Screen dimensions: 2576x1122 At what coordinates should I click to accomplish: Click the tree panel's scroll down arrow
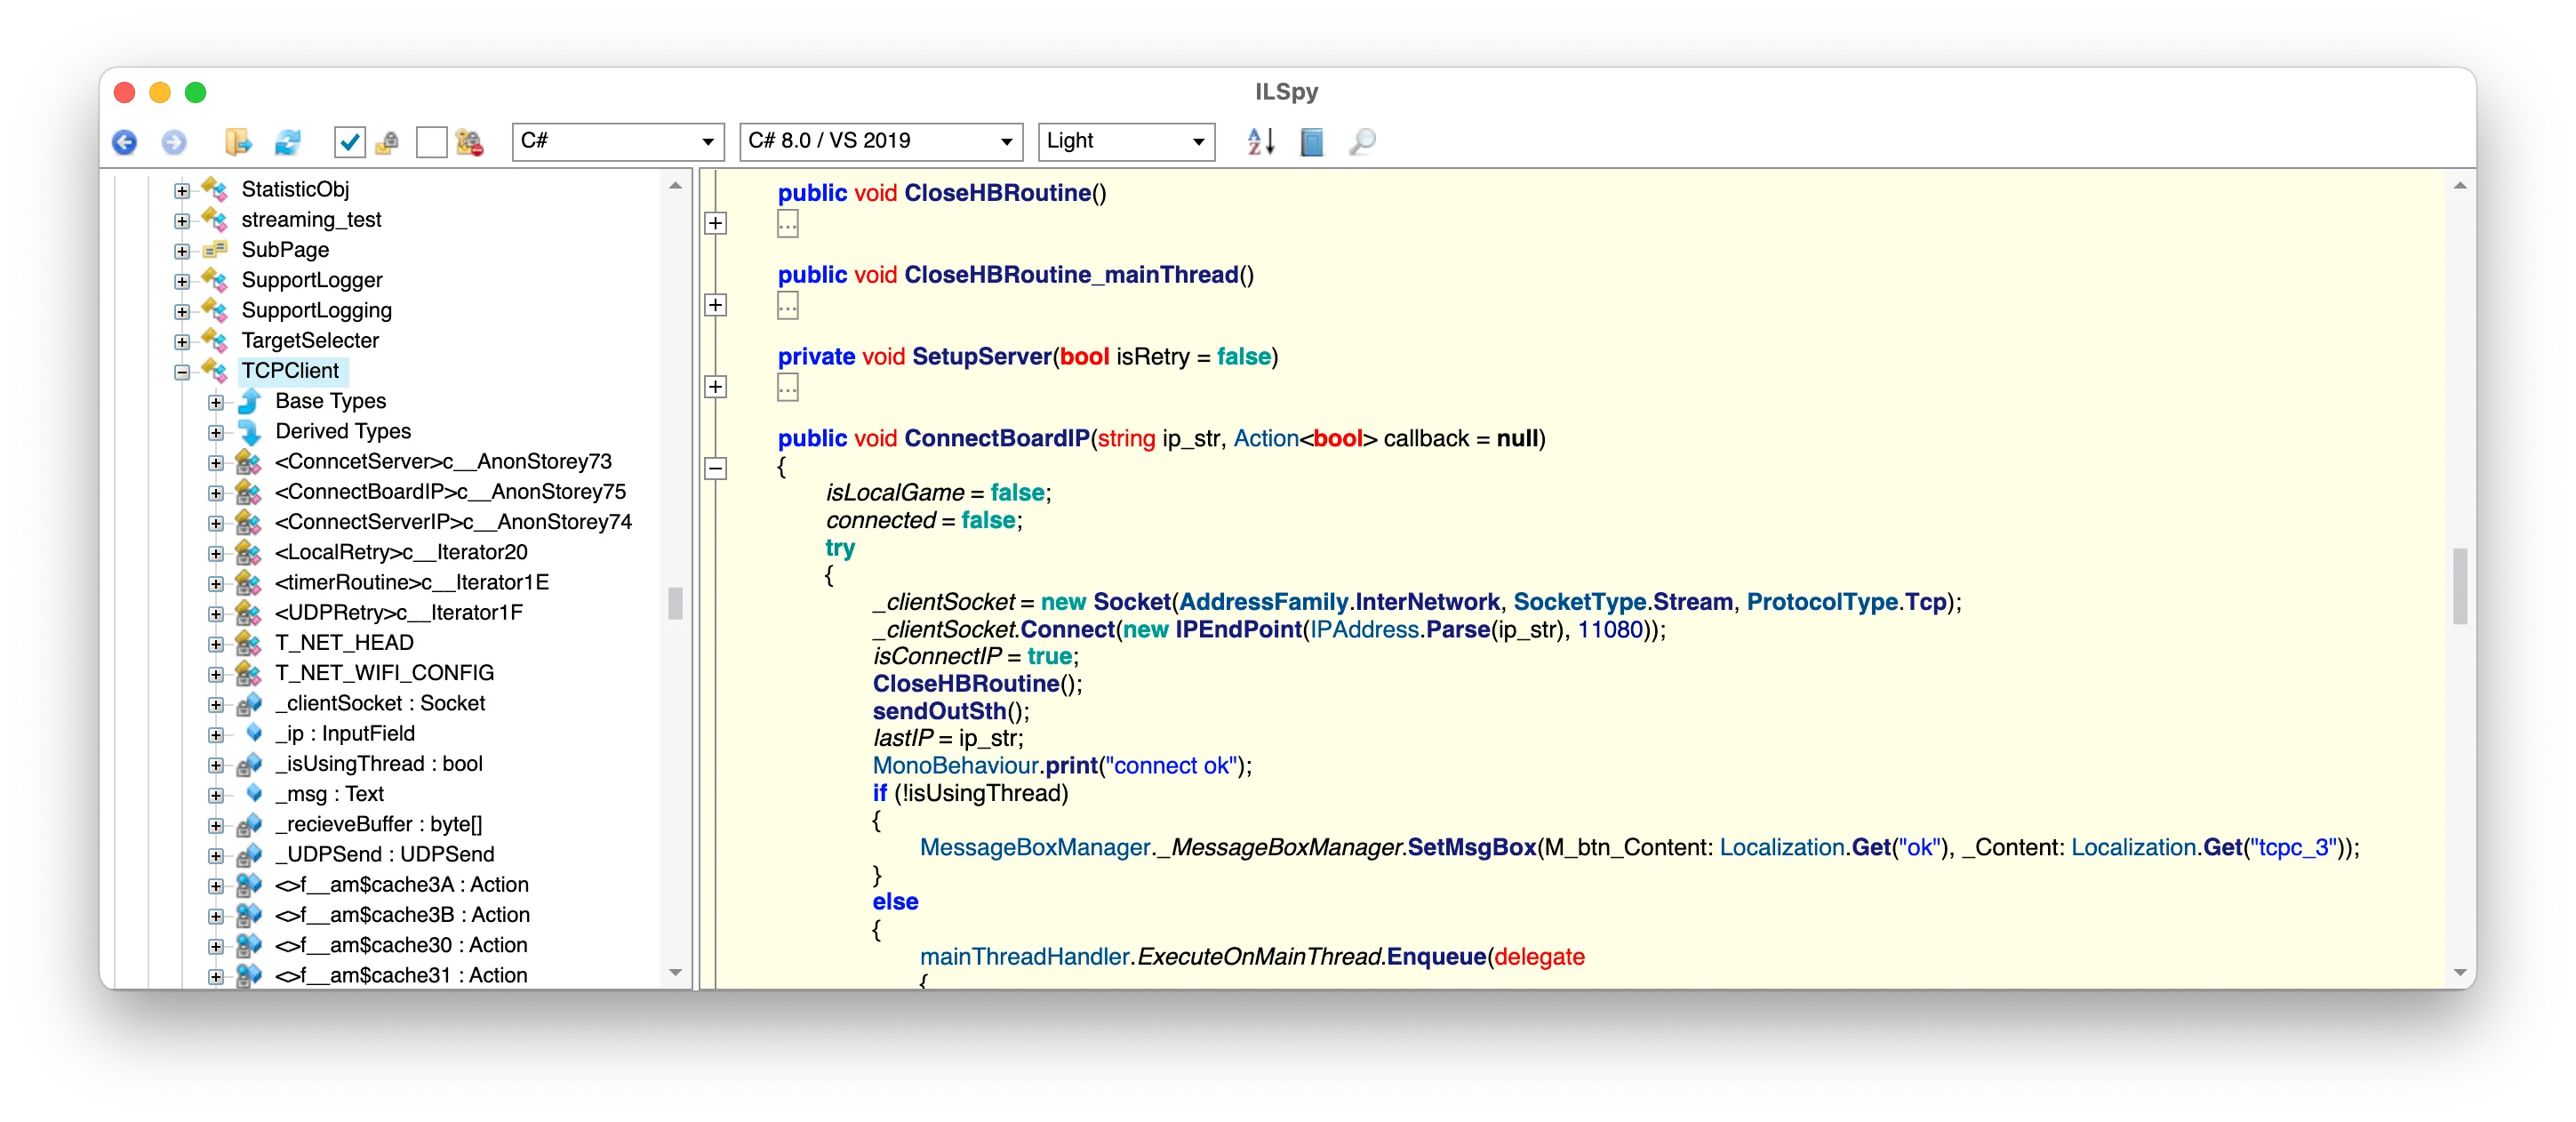675,972
